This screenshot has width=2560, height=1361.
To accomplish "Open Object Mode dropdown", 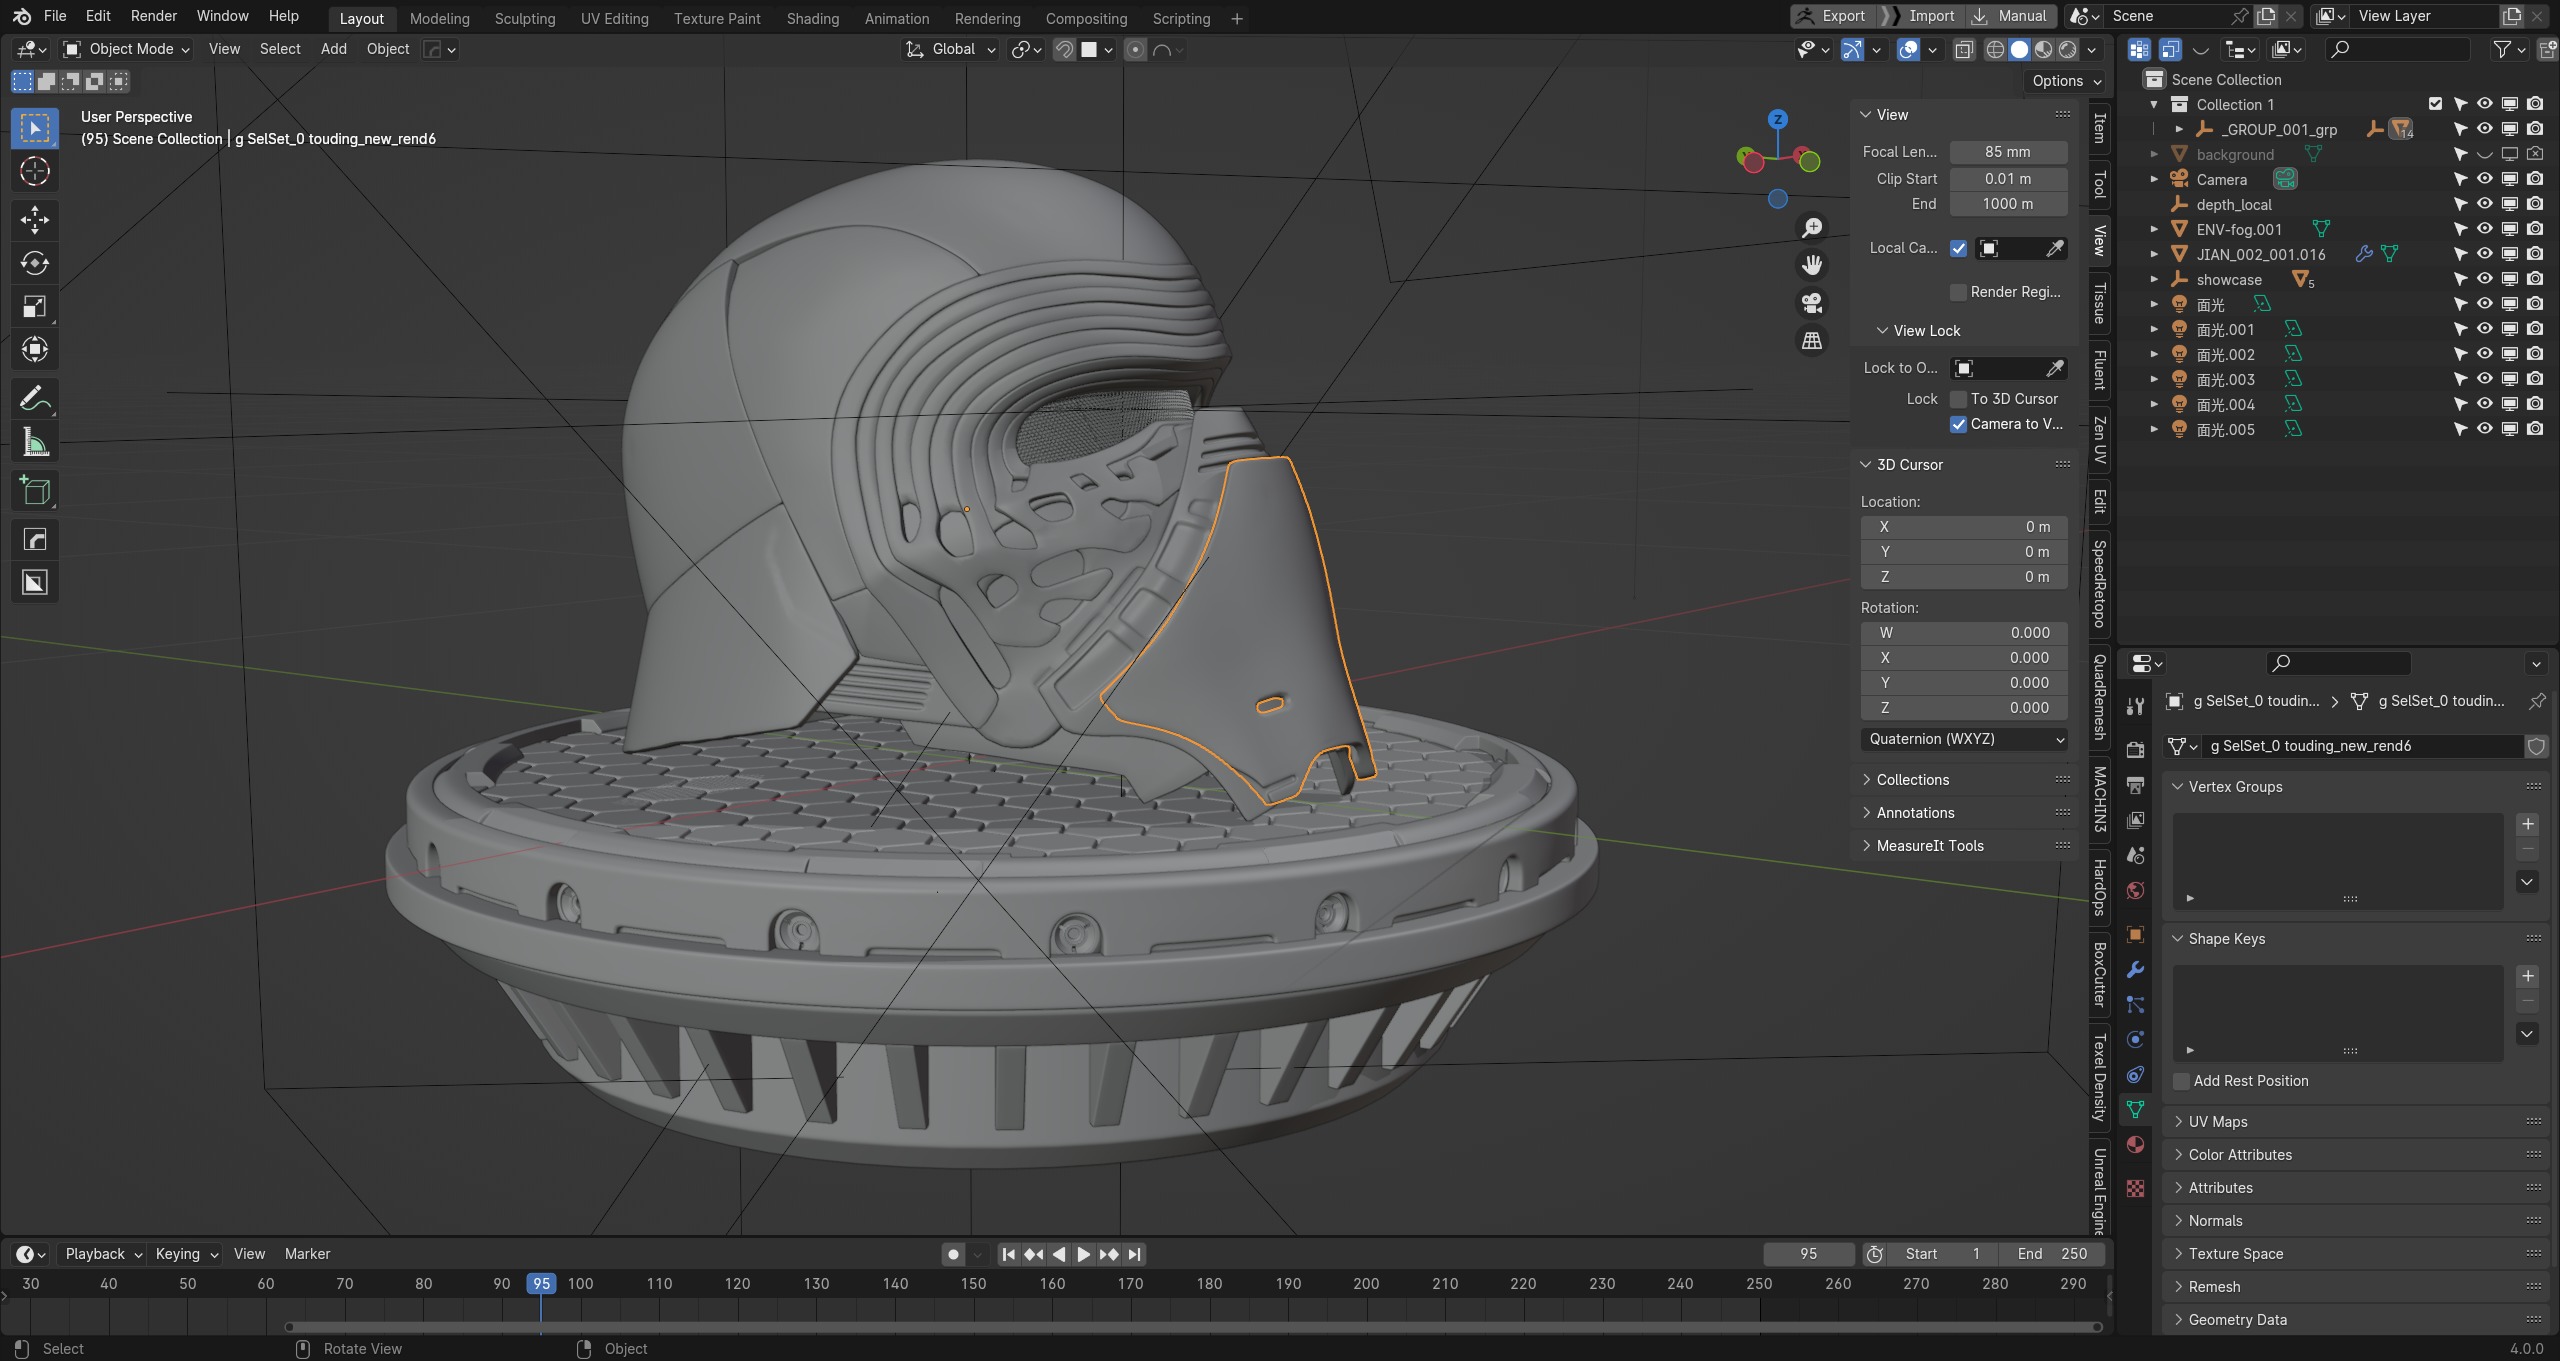I will click(x=126, y=49).
